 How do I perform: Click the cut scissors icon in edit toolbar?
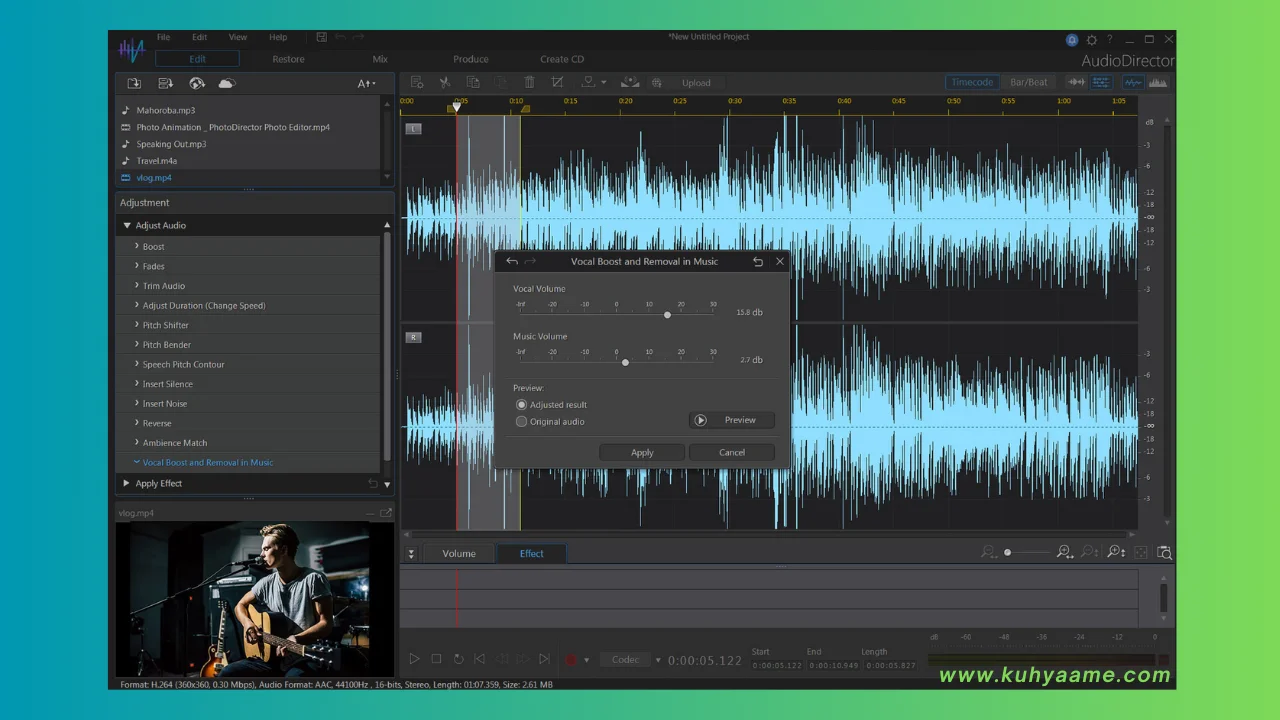click(445, 83)
